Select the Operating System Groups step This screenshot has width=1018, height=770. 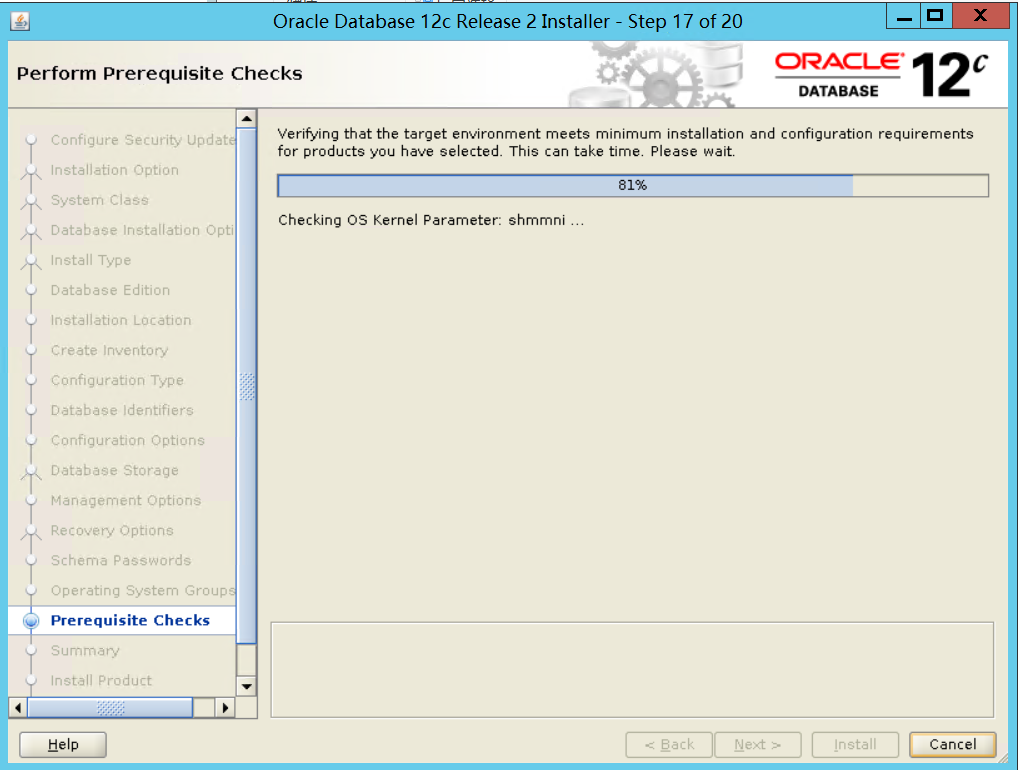pyautogui.click(x=143, y=590)
